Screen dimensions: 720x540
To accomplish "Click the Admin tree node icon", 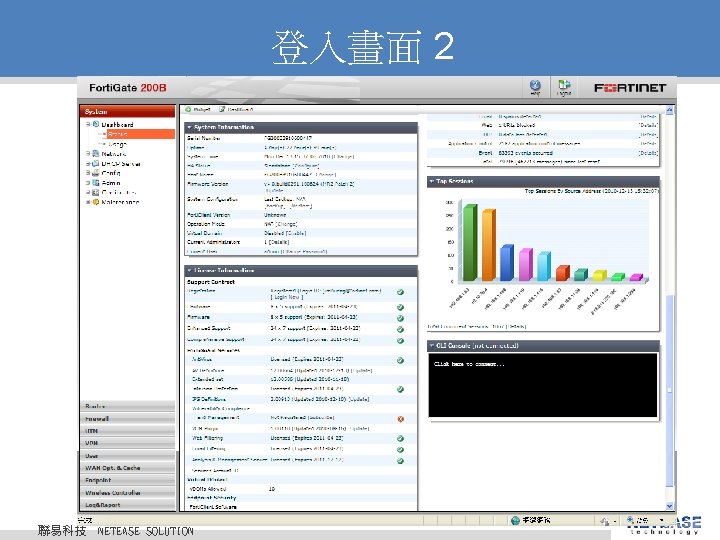I will click(x=96, y=182).
